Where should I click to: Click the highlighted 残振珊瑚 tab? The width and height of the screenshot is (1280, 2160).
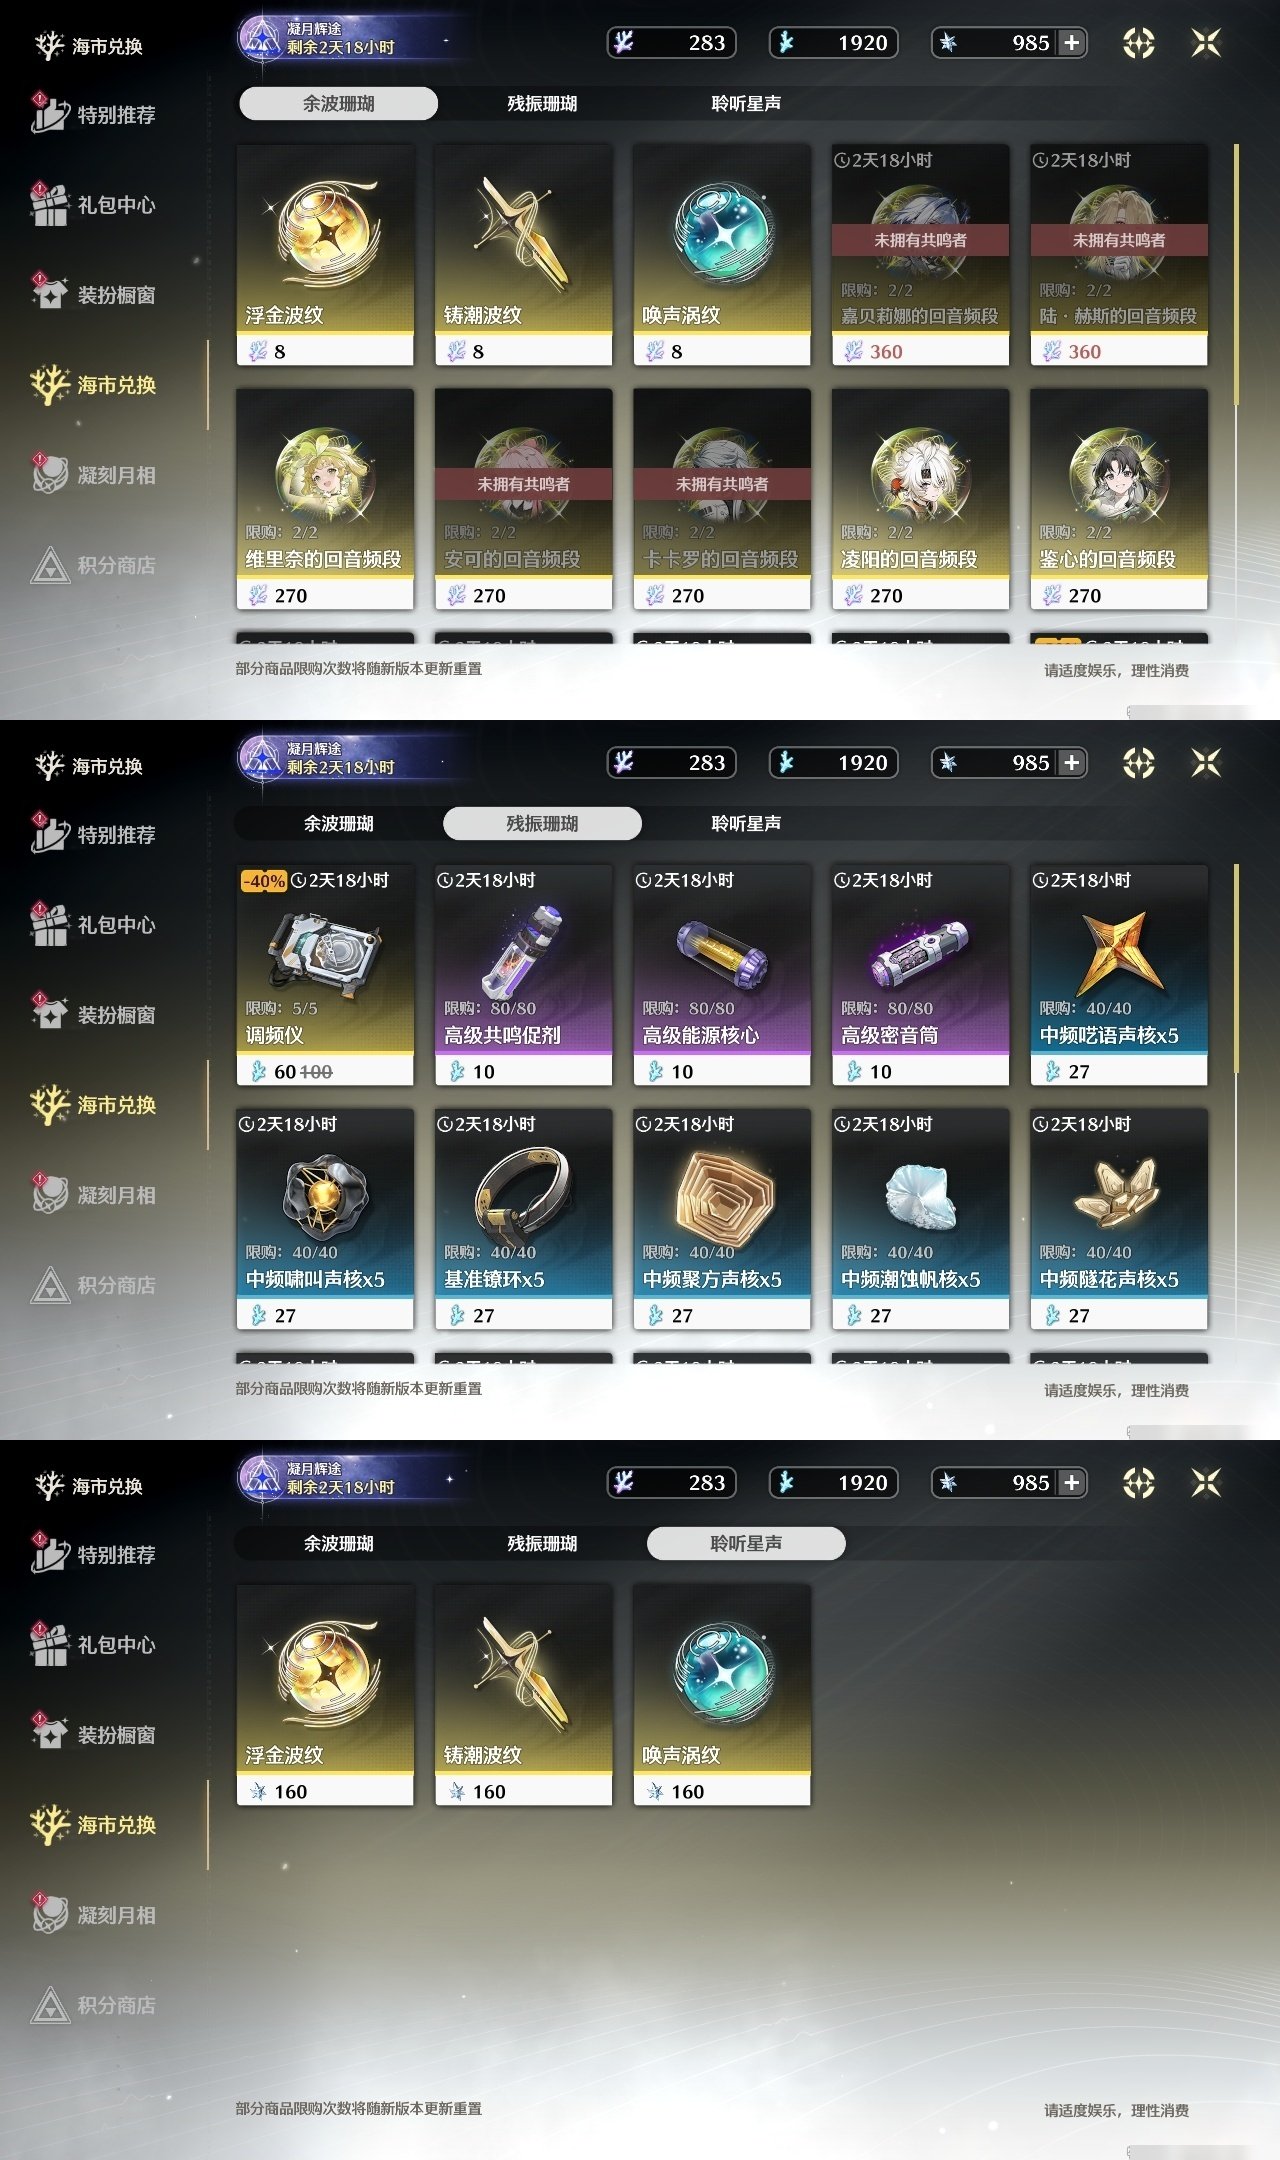coord(542,823)
